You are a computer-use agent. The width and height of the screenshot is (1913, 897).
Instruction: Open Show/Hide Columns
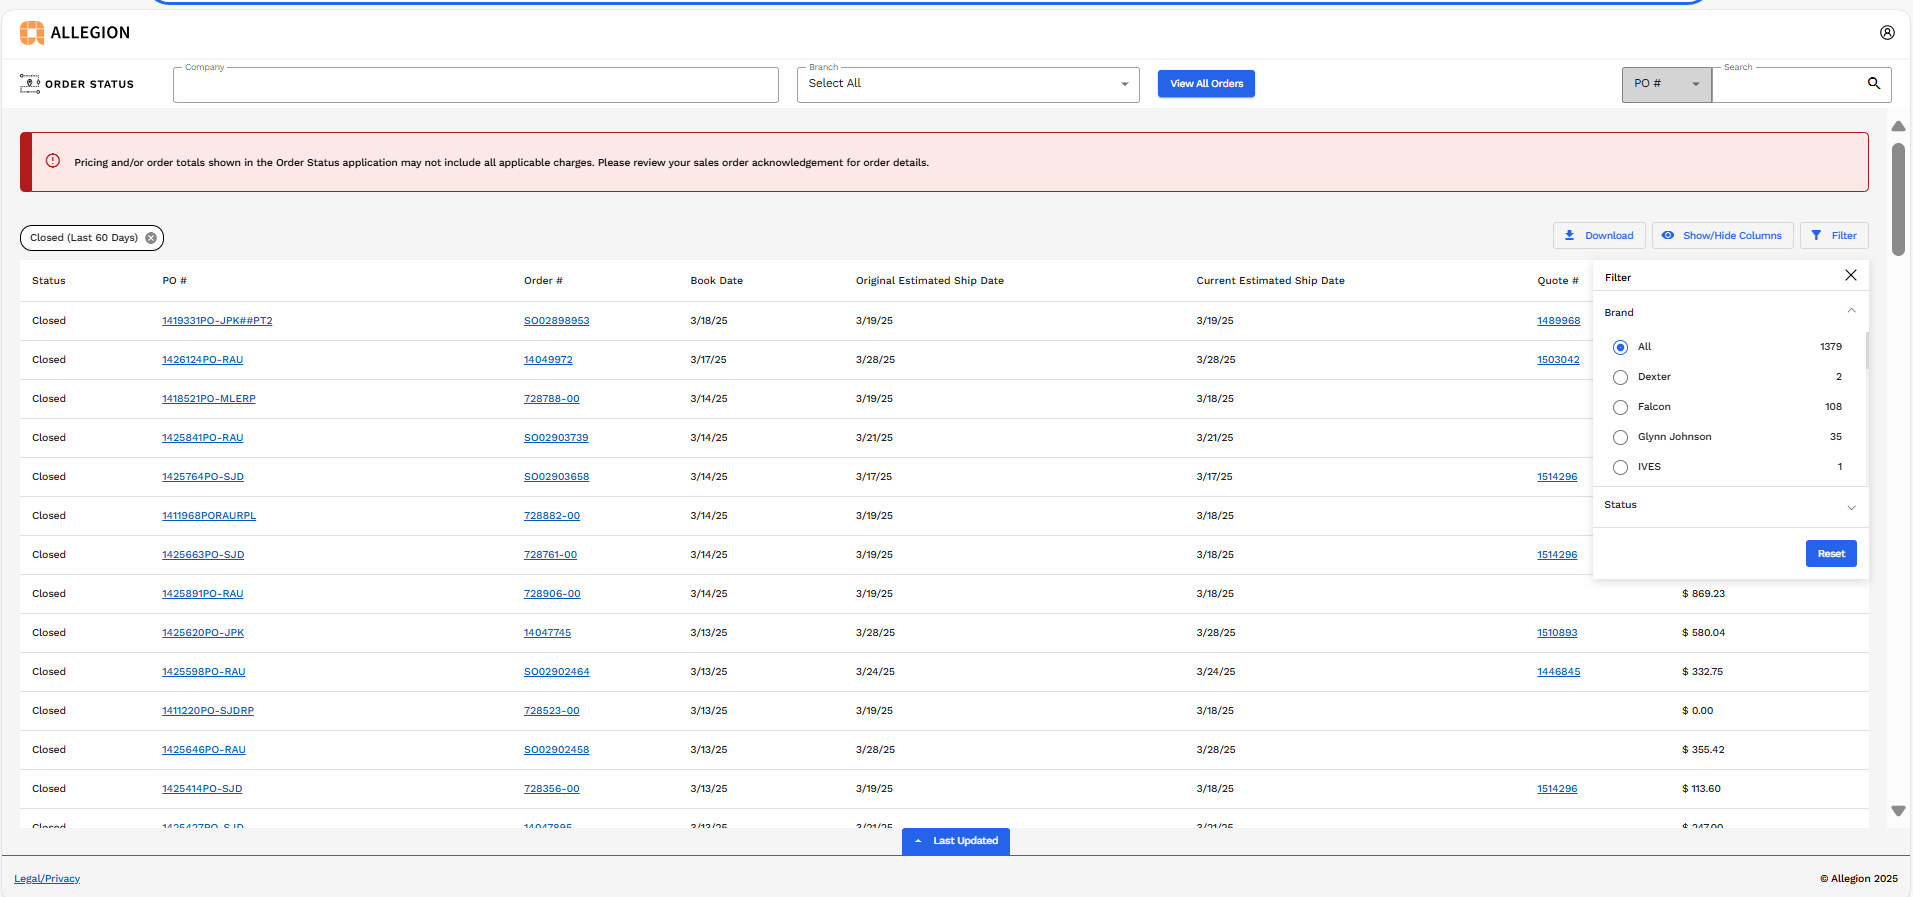tap(1722, 236)
